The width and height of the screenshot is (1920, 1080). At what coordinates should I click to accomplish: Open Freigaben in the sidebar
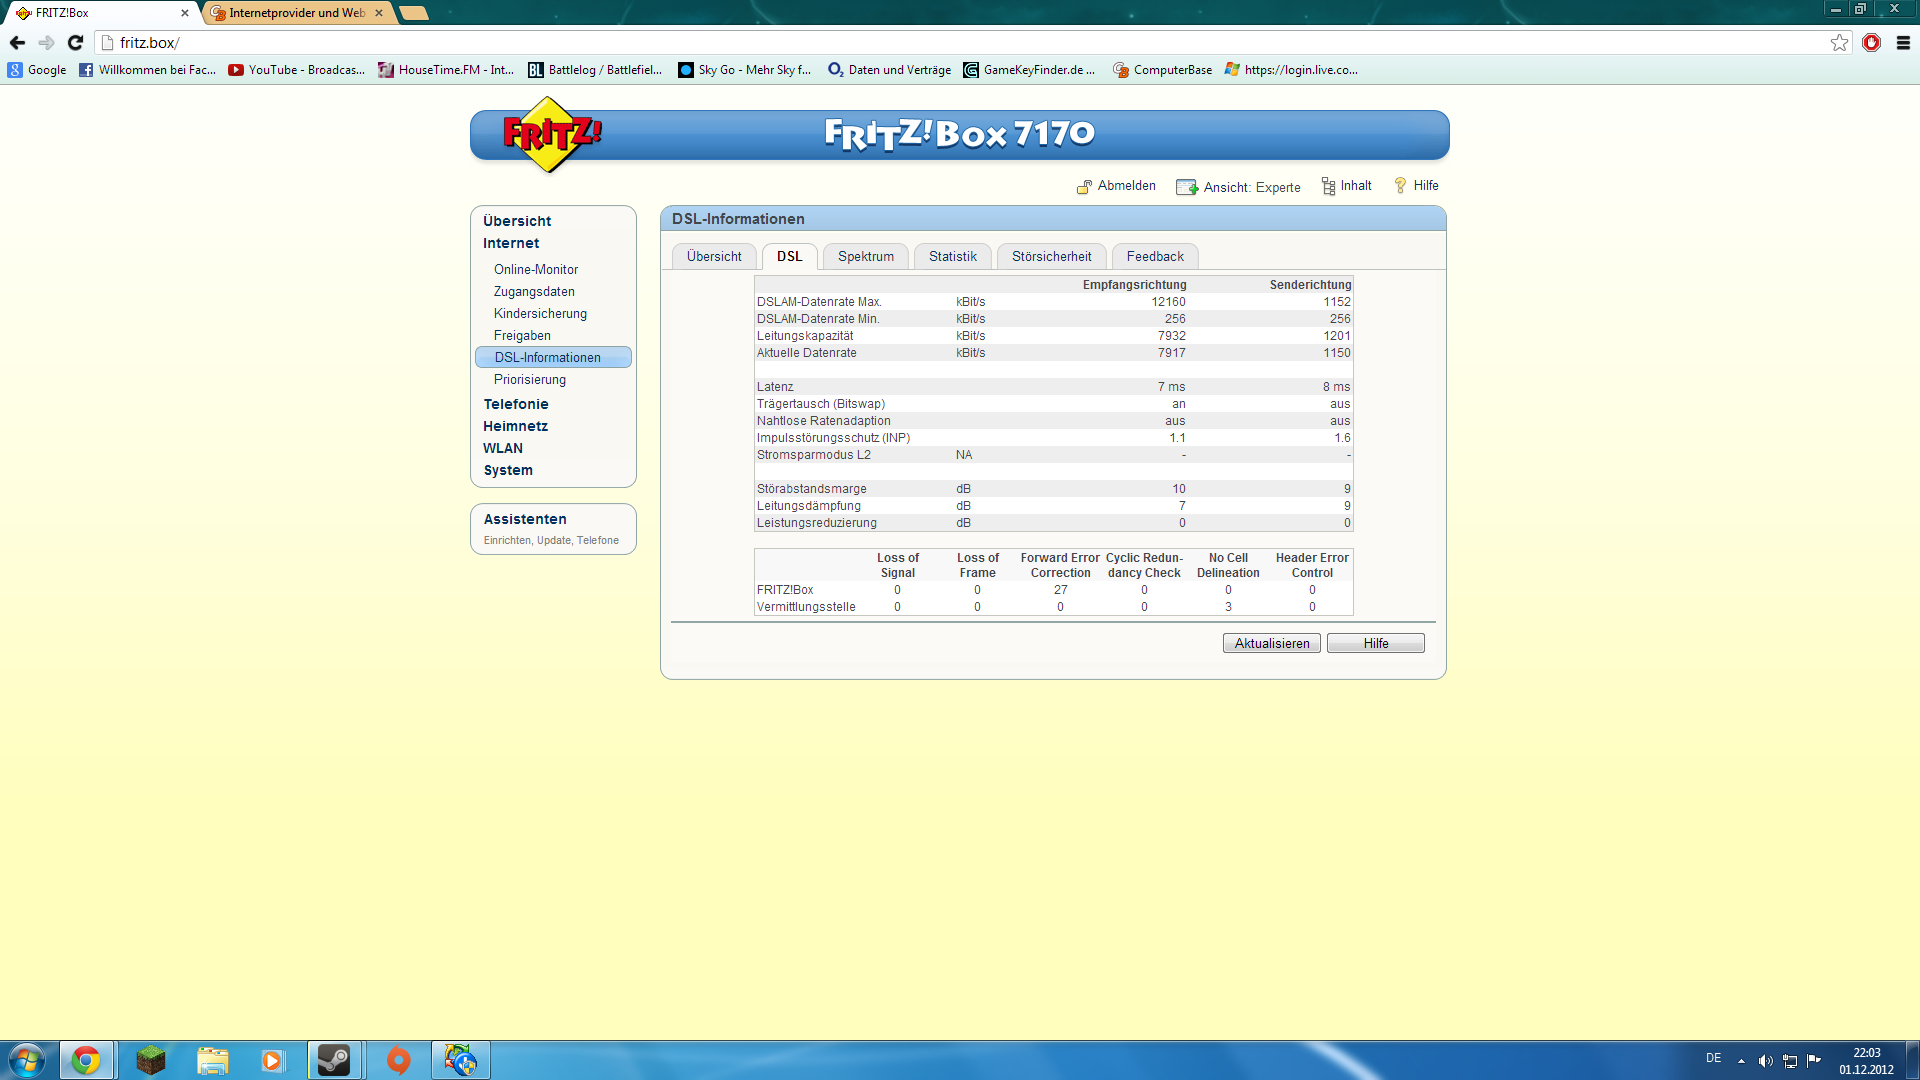522,336
